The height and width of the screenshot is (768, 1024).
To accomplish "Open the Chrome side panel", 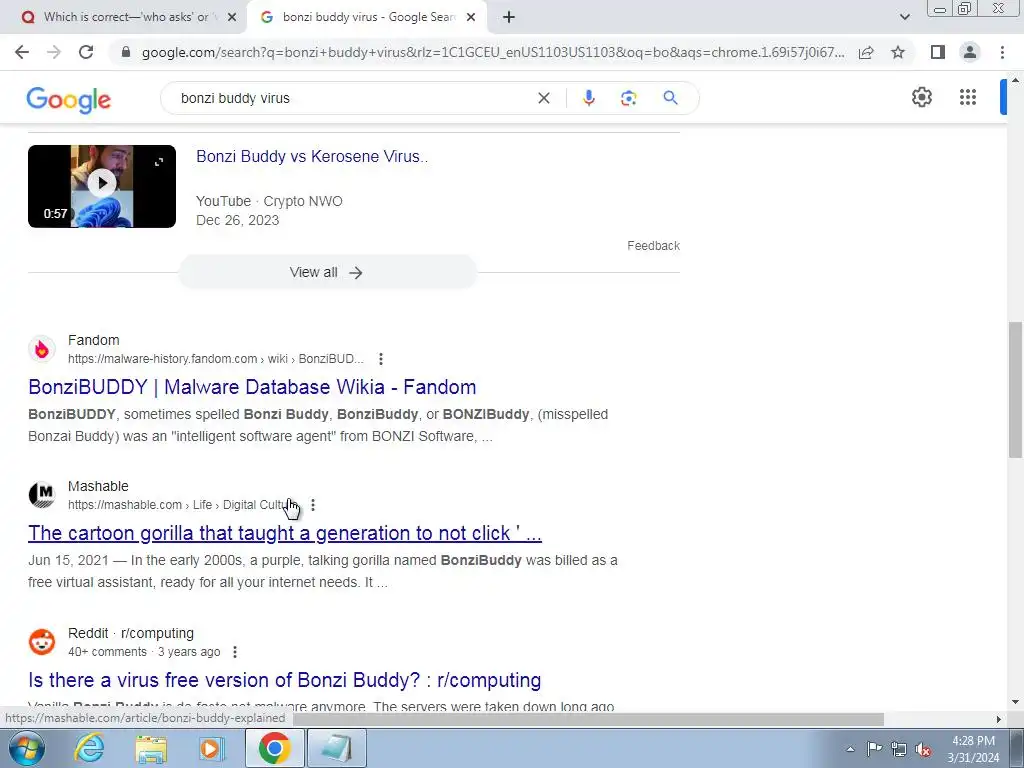I will [x=938, y=52].
